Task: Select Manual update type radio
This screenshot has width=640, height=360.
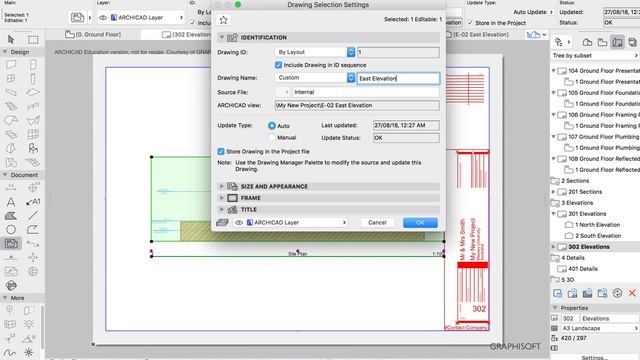Action: pyautogui.click(x=271, y=138)
